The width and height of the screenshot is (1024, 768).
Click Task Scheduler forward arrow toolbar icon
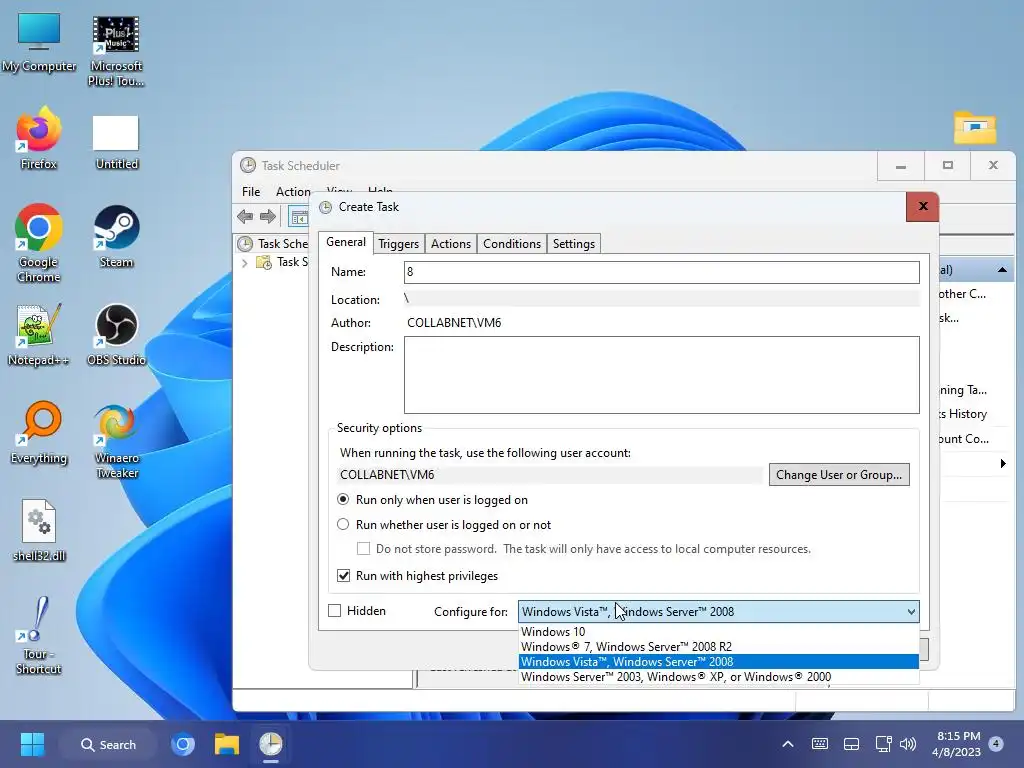pyautogui.click(x=268, y=217)
